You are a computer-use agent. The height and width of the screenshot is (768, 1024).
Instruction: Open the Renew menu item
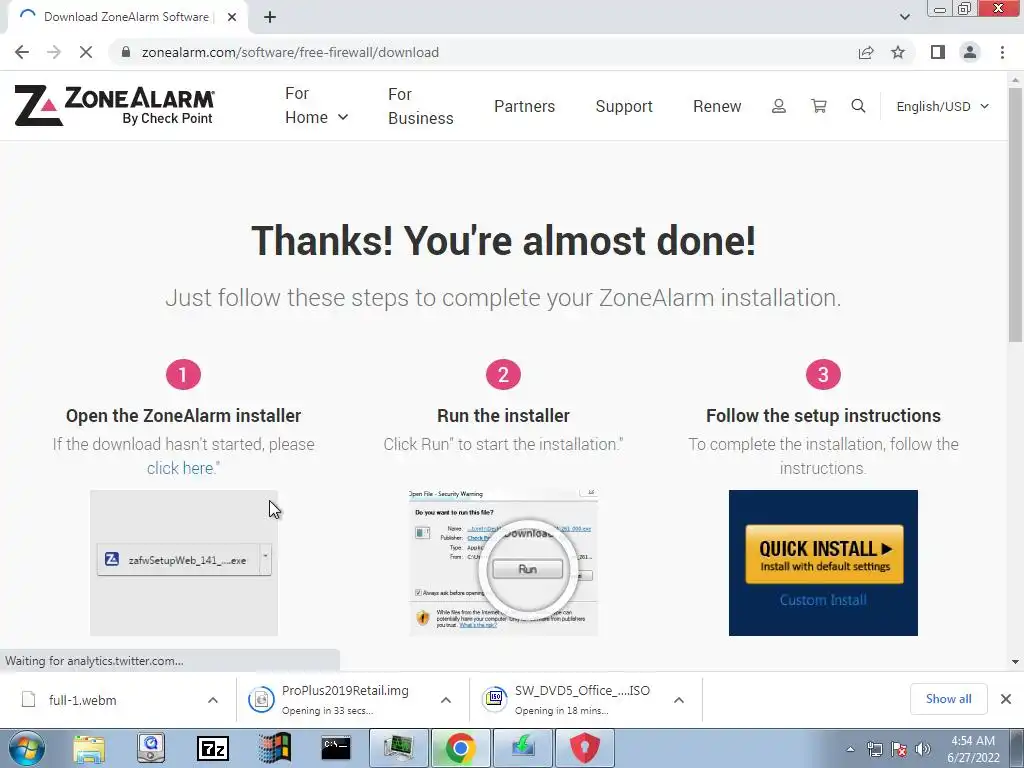[717, 106]
